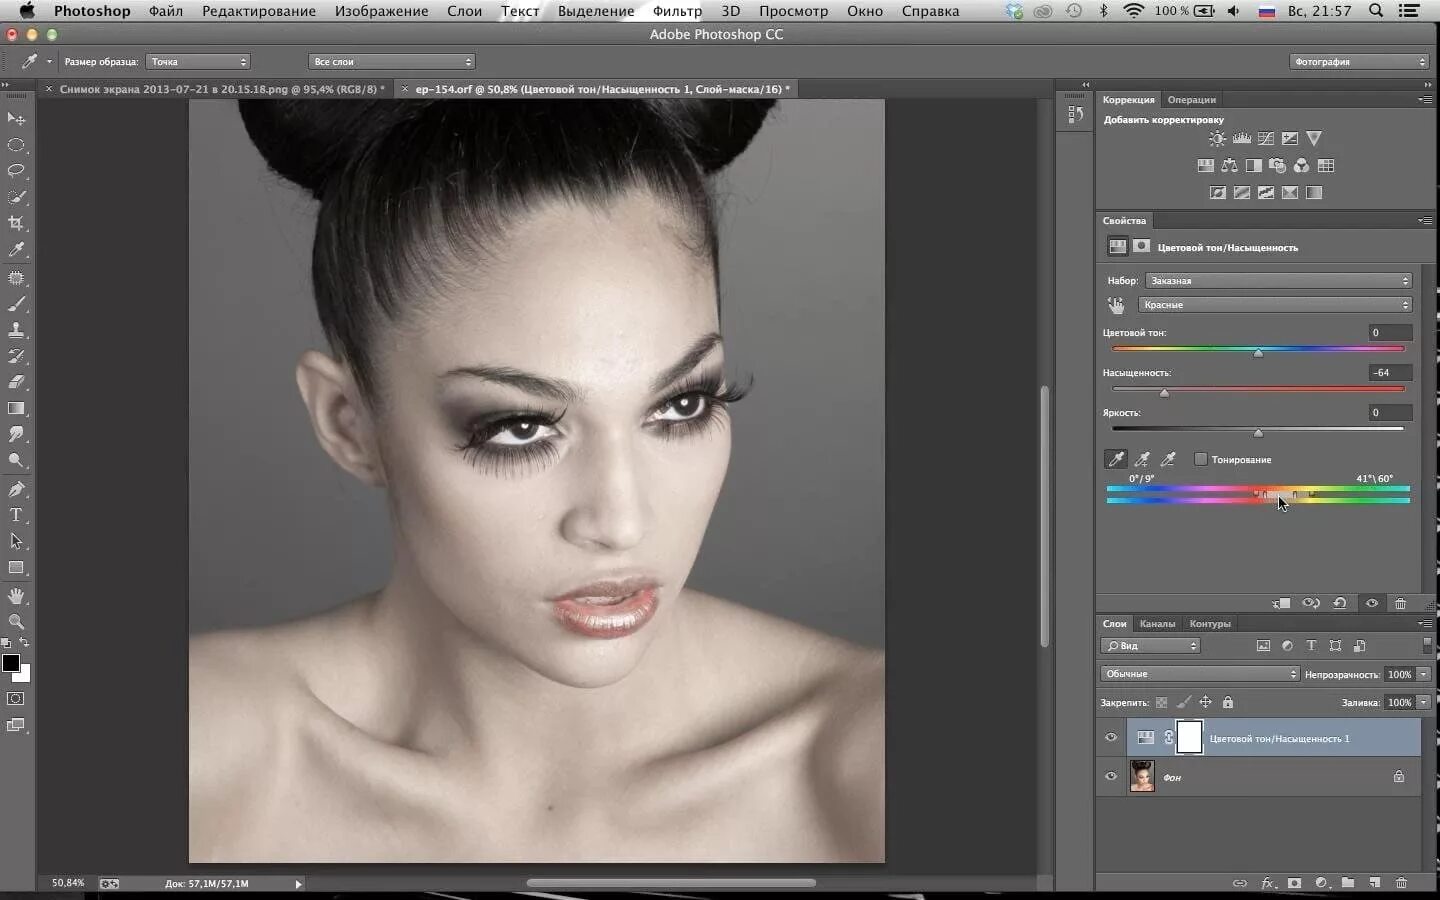Open the Вид layer filter dropdown
1440x900 pixels.
(x=1150, y=646)
